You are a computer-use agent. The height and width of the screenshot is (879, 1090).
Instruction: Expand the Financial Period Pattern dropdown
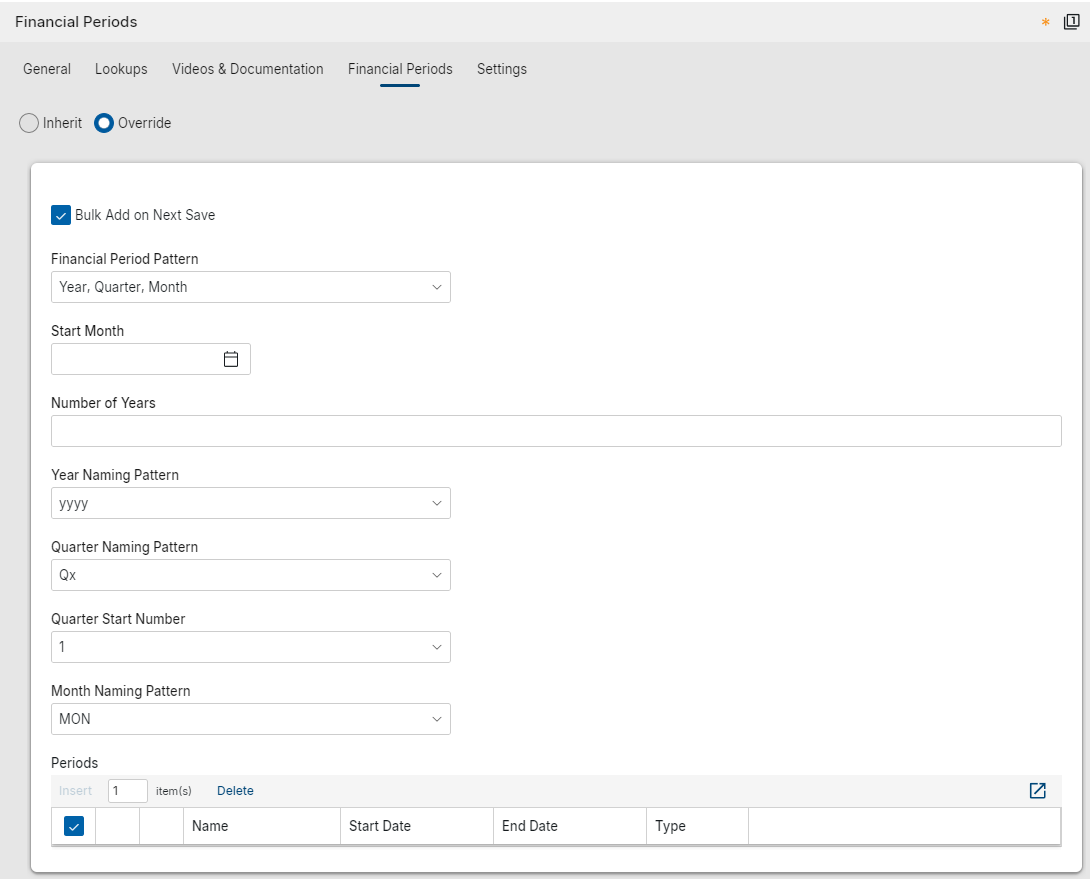(x=250, y=287)
